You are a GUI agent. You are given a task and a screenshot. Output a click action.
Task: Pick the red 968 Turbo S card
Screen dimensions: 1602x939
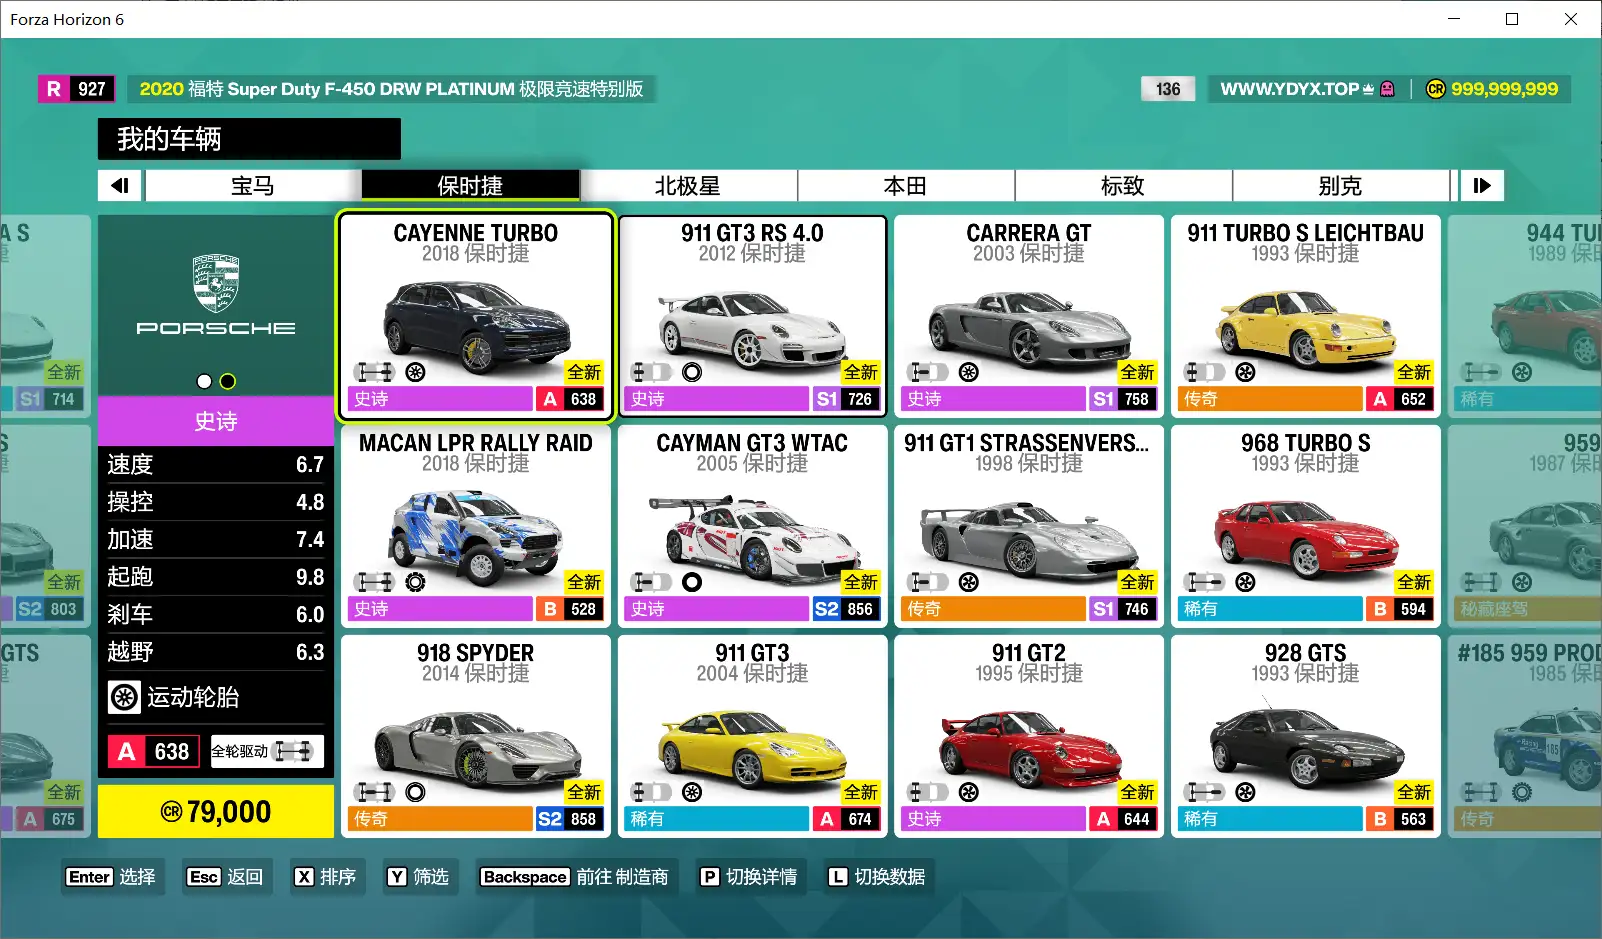coord(1305,526)
